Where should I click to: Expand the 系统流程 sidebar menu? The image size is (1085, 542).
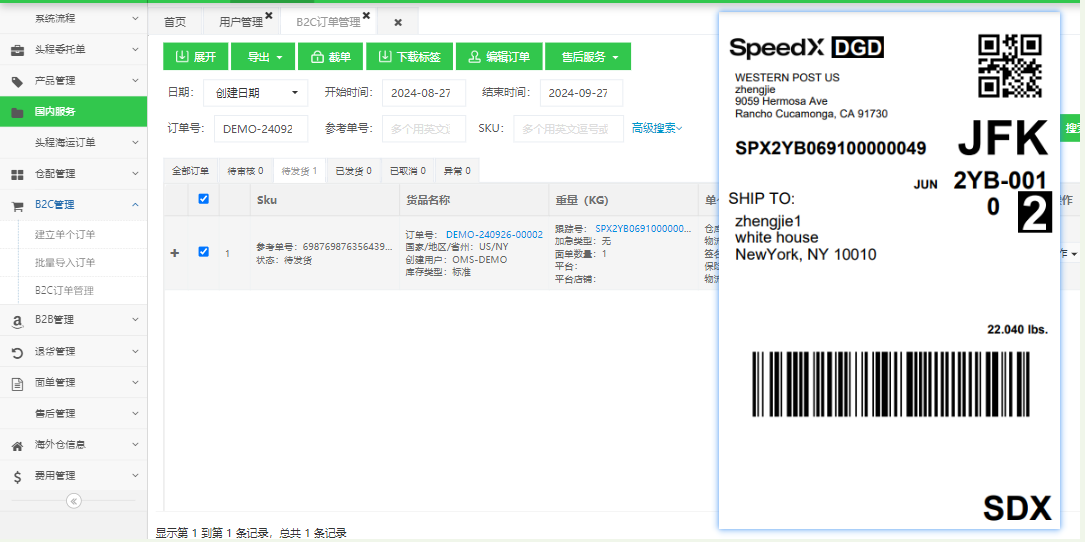[136, 18]
